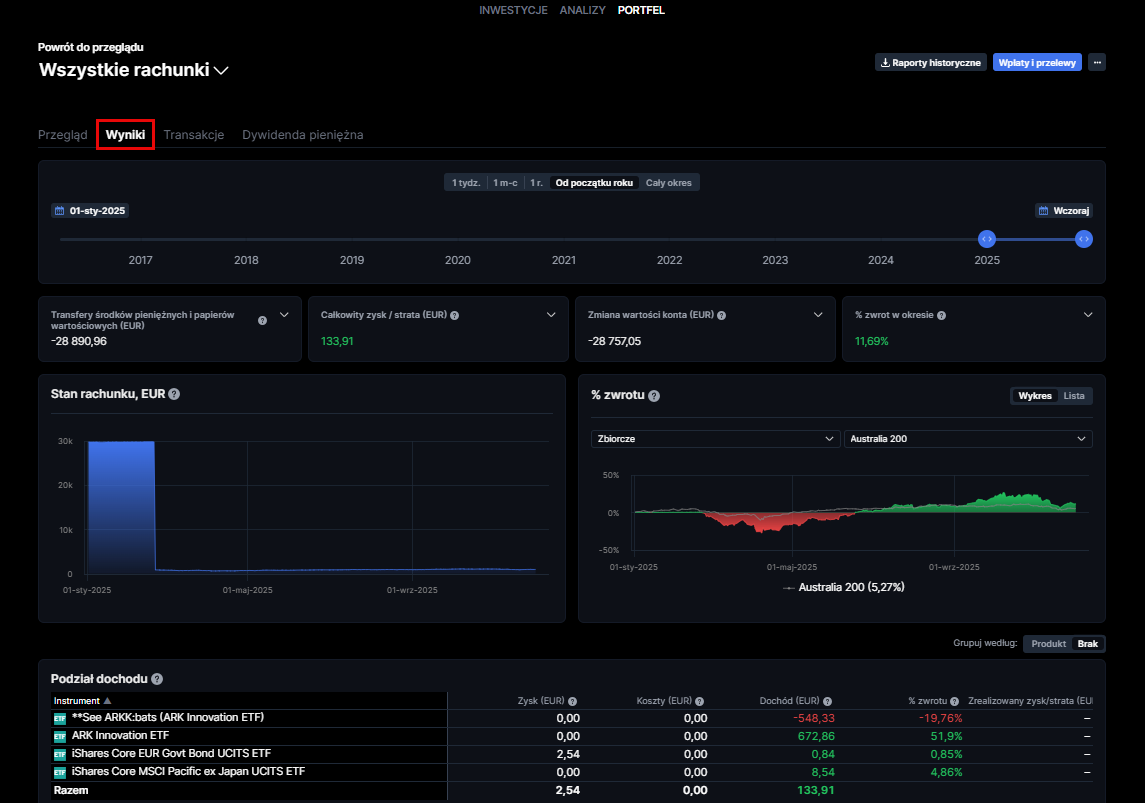Click help icon beside Całkowity zysk / strata
This screenshot has width=1145, height=803.
[454, 315]
